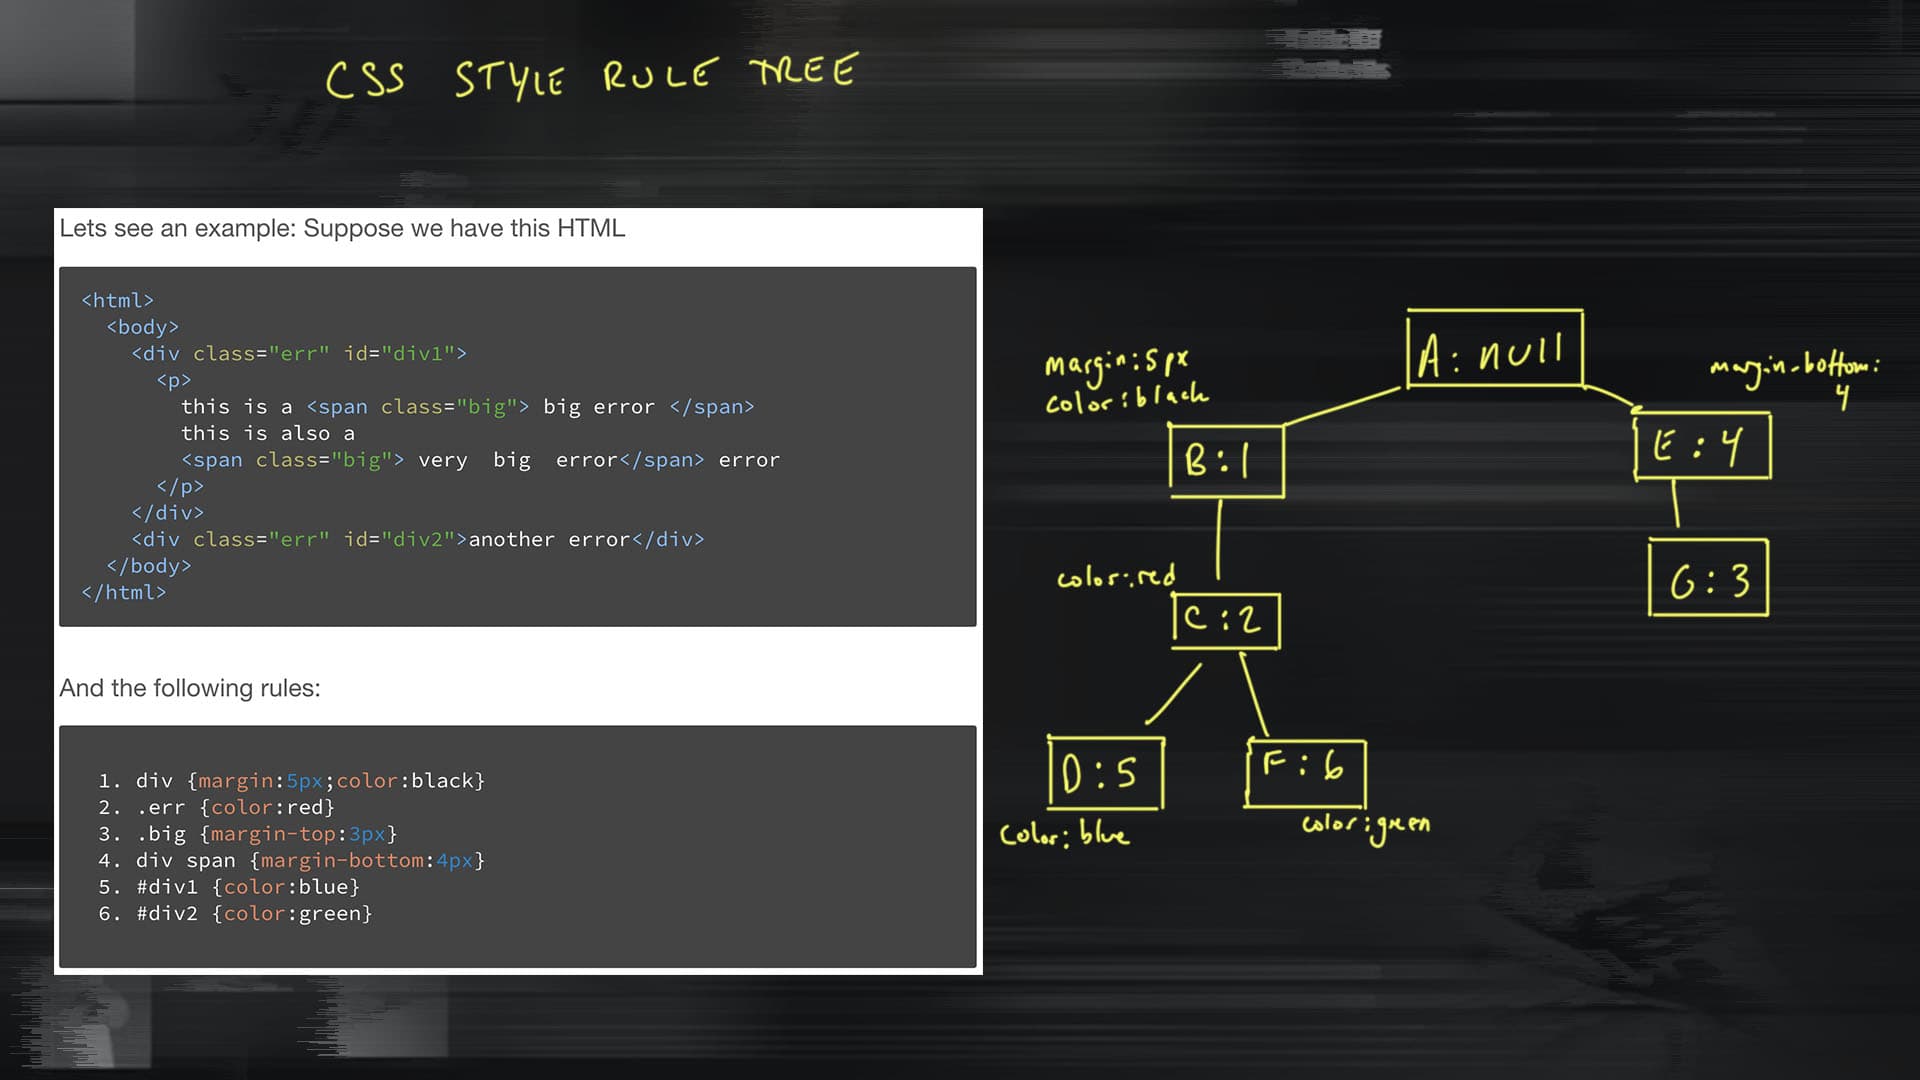Click the 'C:2' tree node box
1920x1080 pixels.
click(1226, 620)
